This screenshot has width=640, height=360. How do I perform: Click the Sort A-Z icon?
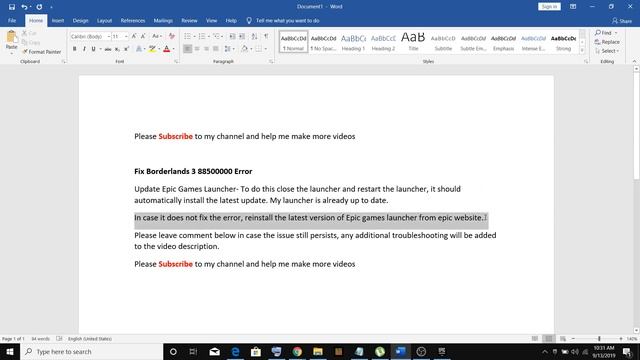click(254, 36)
